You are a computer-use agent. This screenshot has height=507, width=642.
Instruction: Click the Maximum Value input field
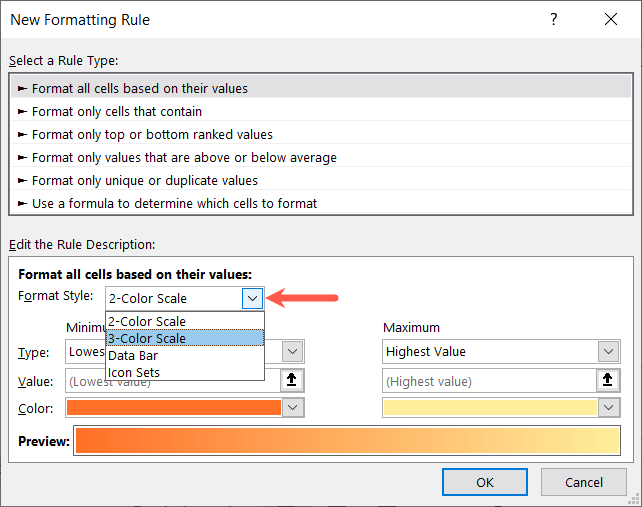click(x=489, y=380)
